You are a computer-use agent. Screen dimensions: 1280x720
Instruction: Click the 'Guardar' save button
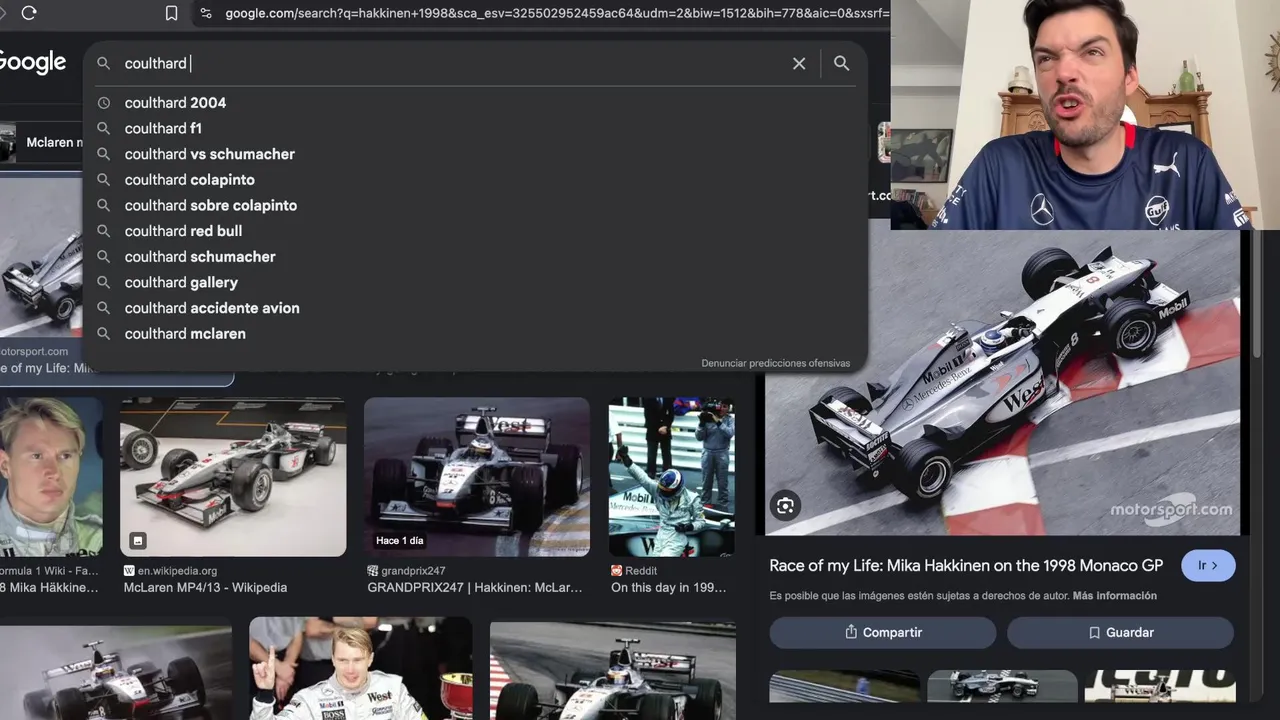coord(1120,632)
